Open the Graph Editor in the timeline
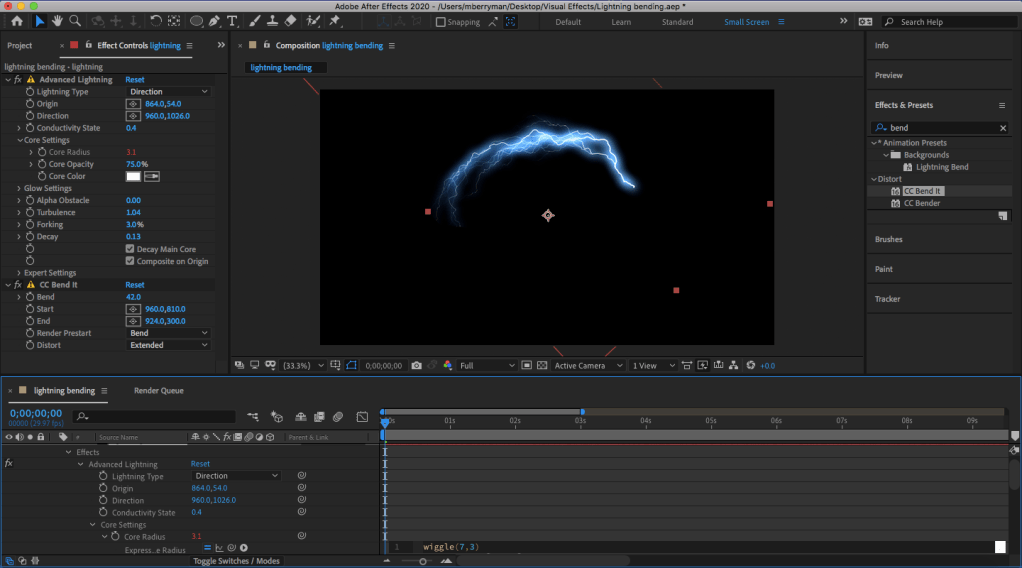The height and width of the screenshot is (568, 1022). (x=362, y=416)
